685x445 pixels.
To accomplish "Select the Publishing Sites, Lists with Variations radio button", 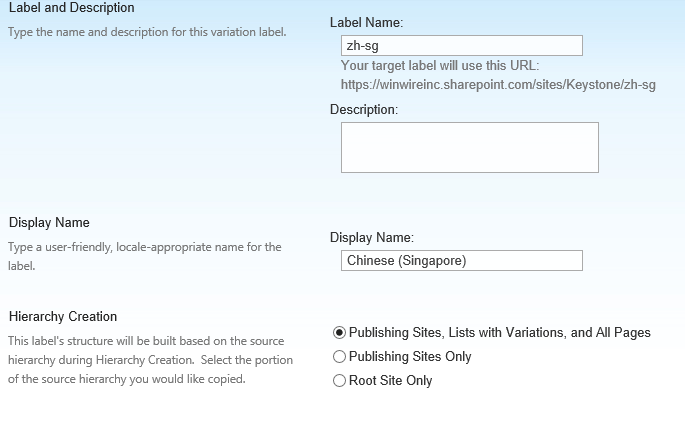I will 339,333.
